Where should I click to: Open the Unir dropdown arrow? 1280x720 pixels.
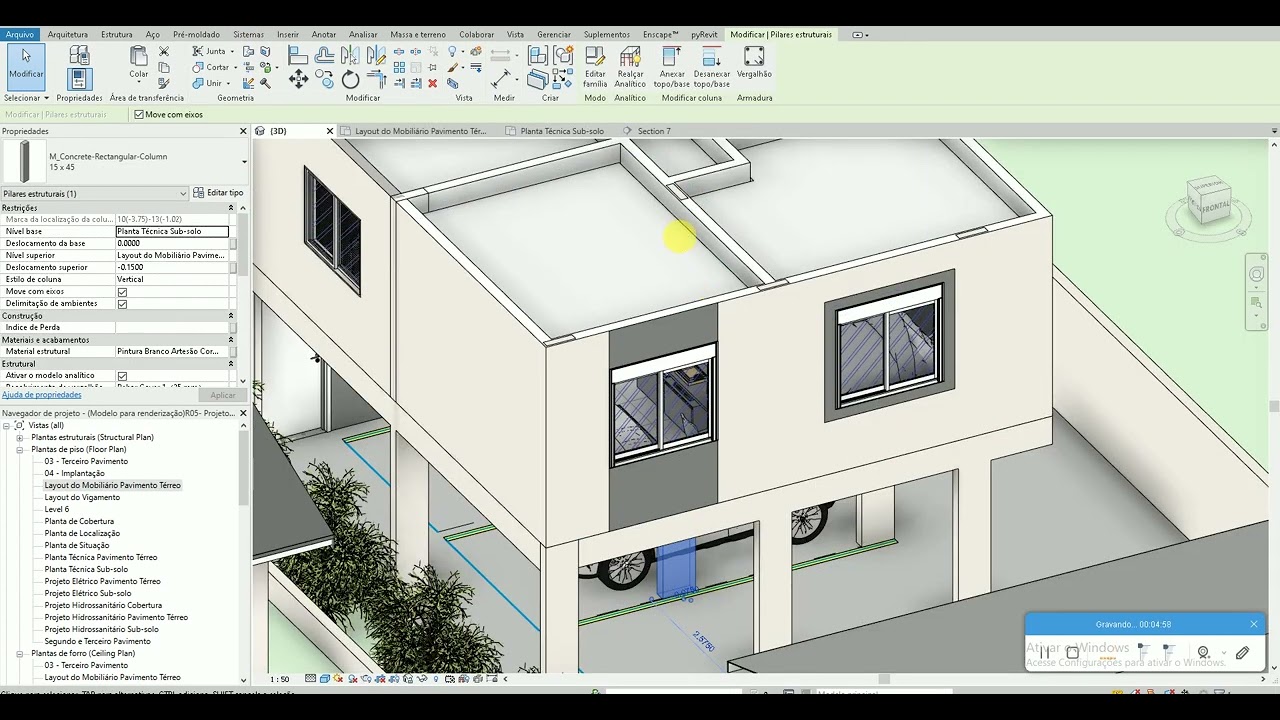pyautogui.click(x=229, y=83)
